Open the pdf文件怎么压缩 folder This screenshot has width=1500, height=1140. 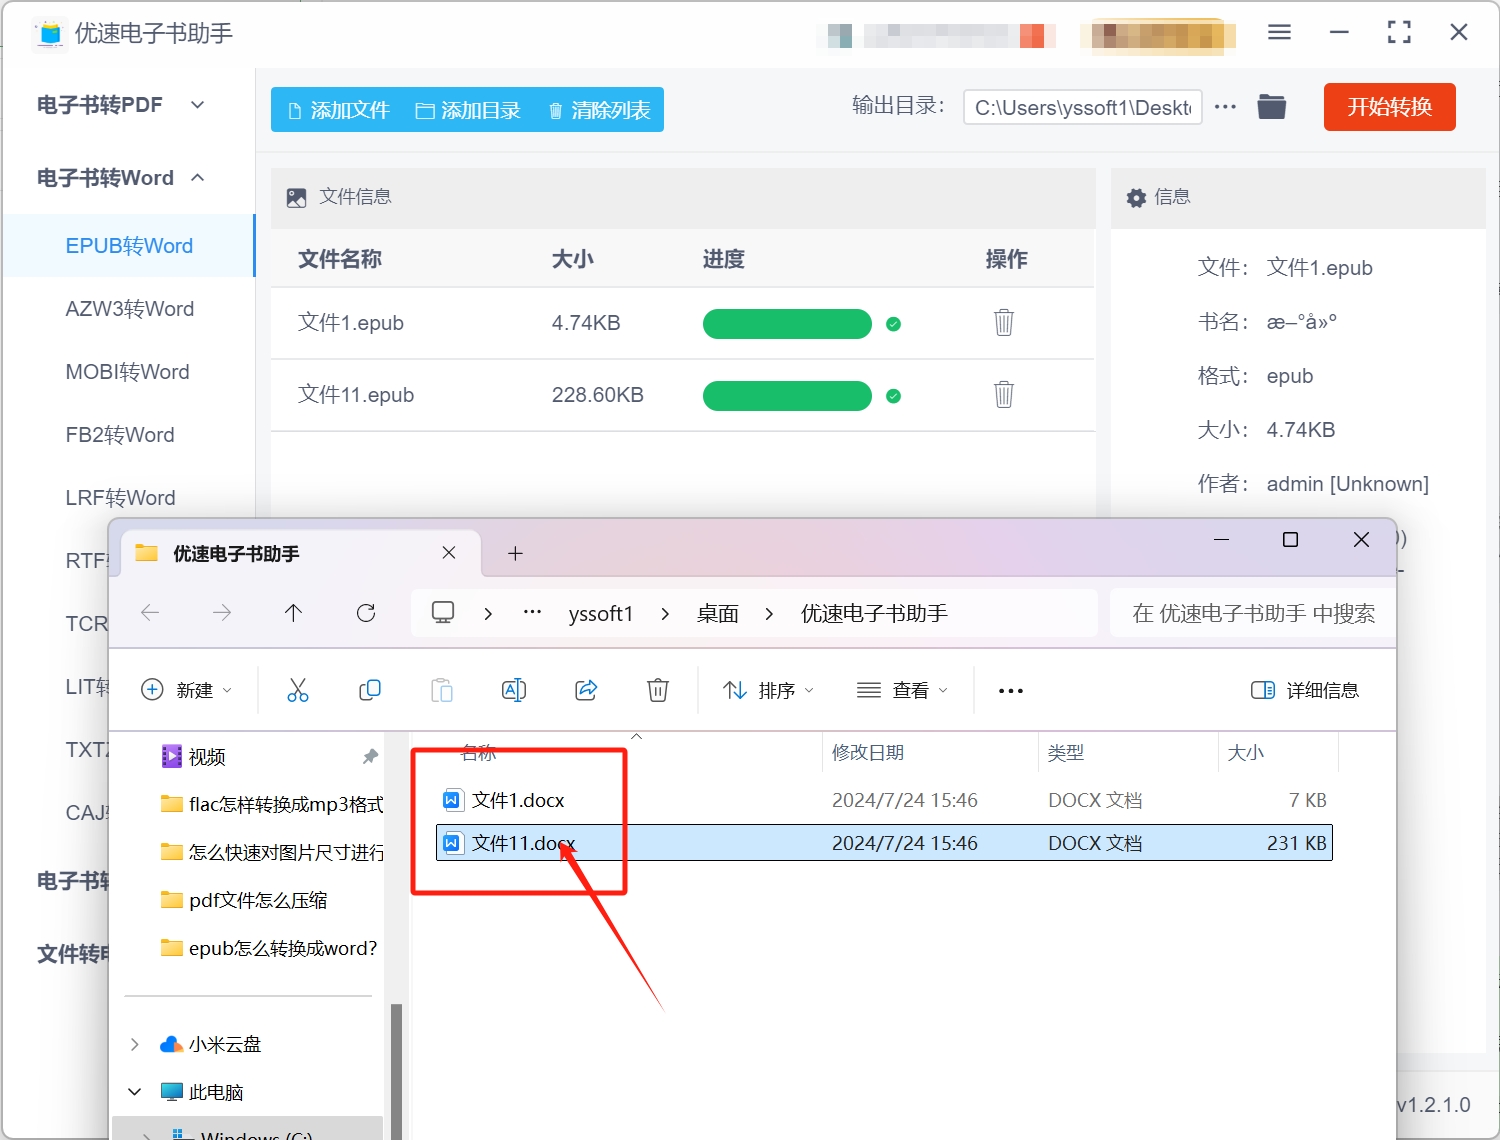[258, 900]
